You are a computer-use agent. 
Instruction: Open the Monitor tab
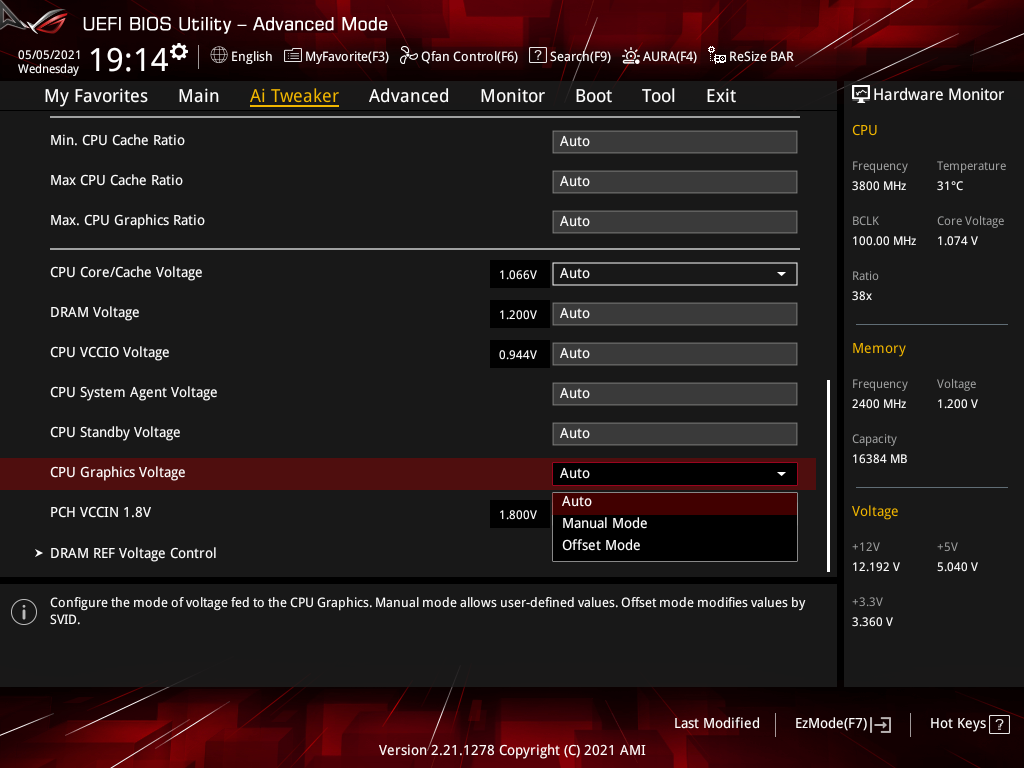pyautogui.click(x=513, y=96)
